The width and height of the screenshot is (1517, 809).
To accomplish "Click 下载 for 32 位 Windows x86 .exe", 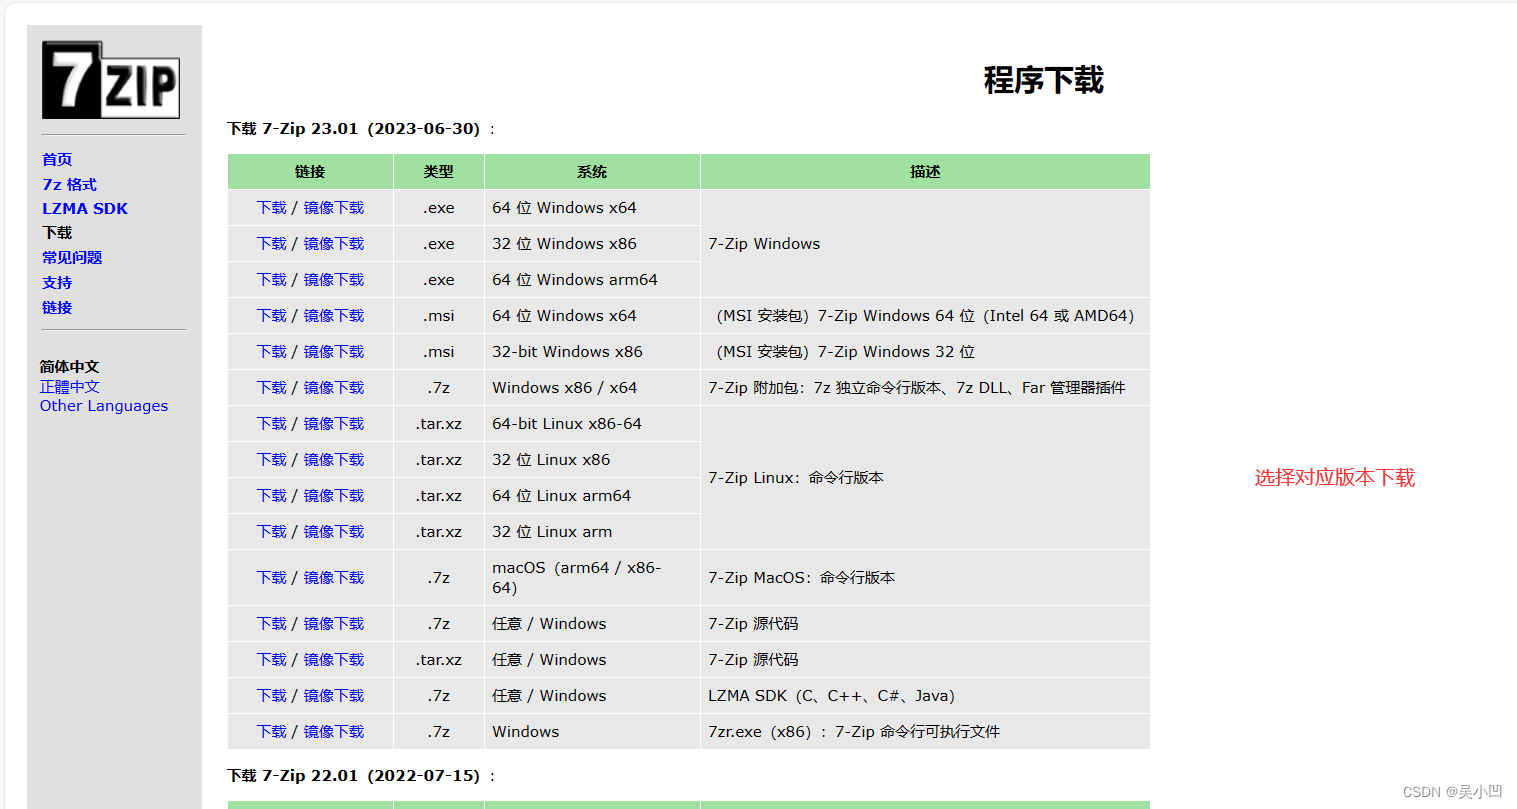I will (x=271, y=243).
